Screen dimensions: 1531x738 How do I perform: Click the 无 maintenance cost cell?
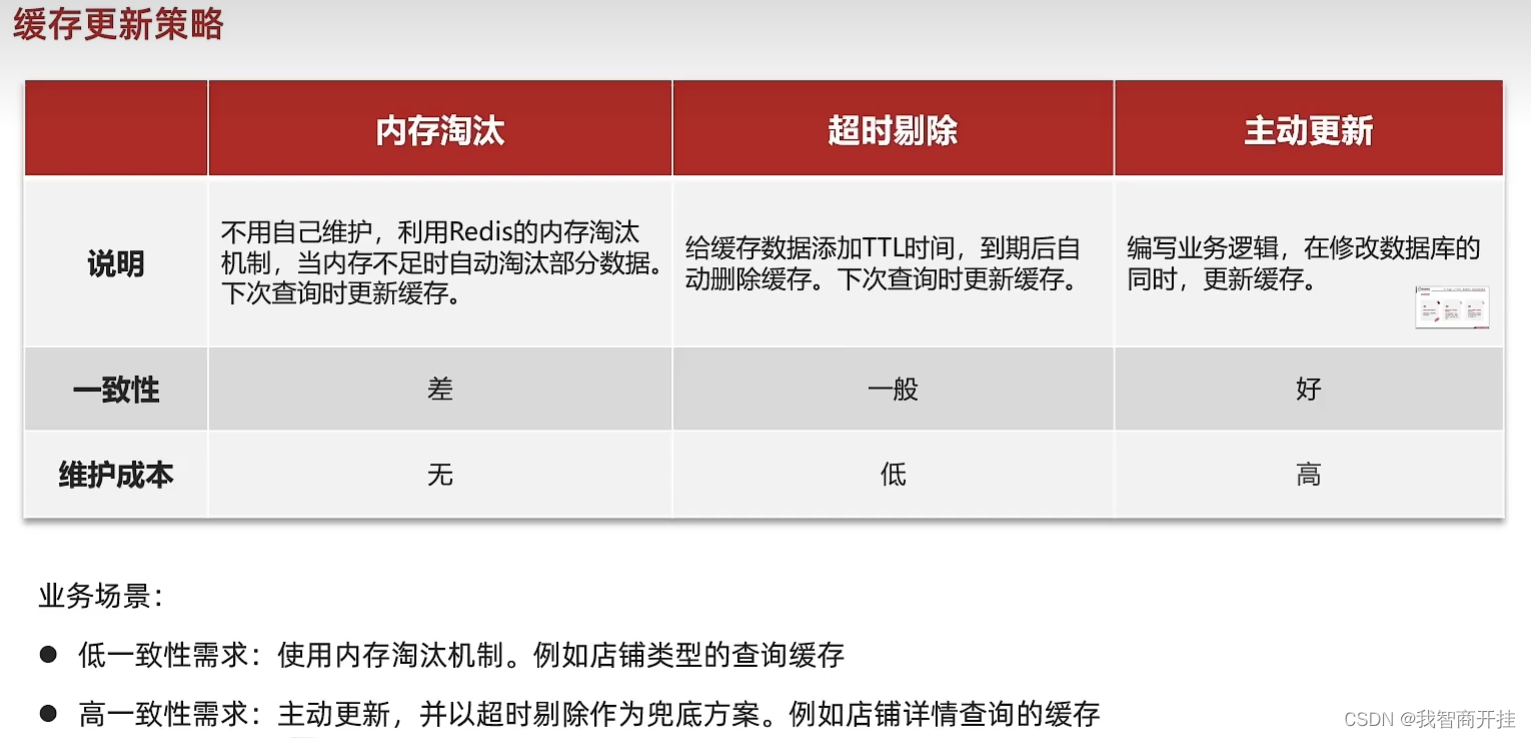tap(440, 474)
